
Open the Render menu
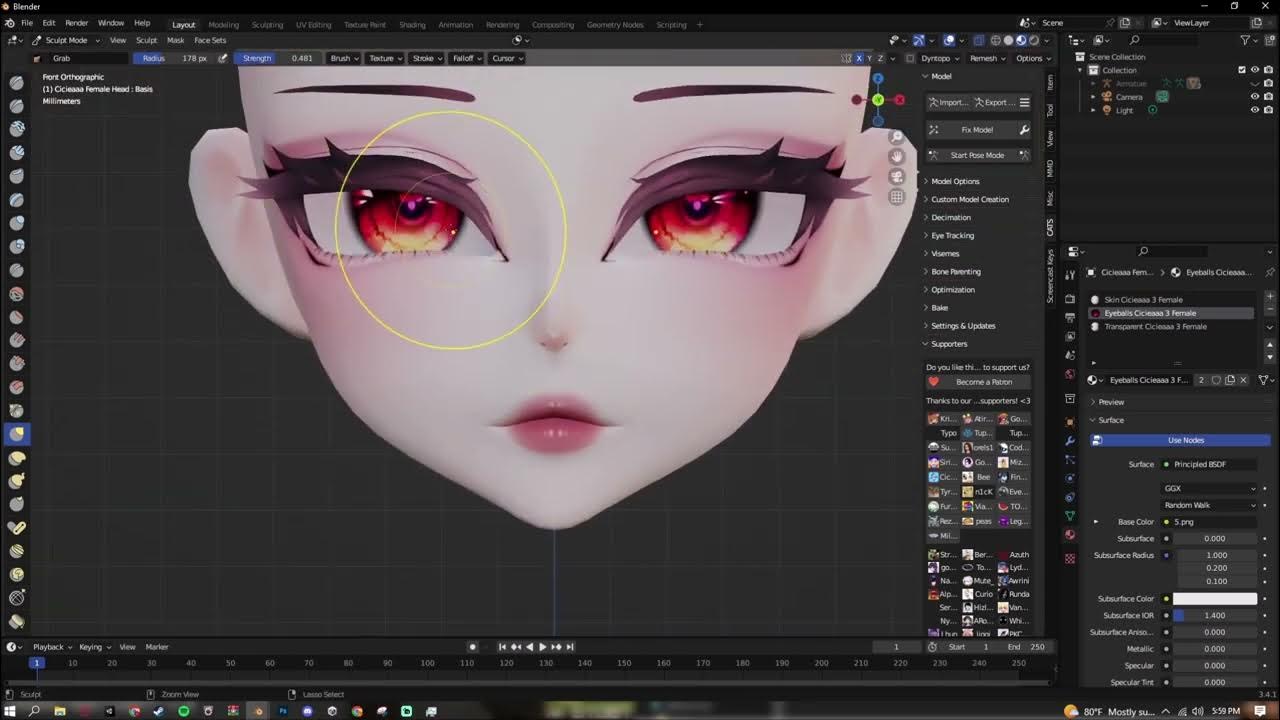[76, 23]
